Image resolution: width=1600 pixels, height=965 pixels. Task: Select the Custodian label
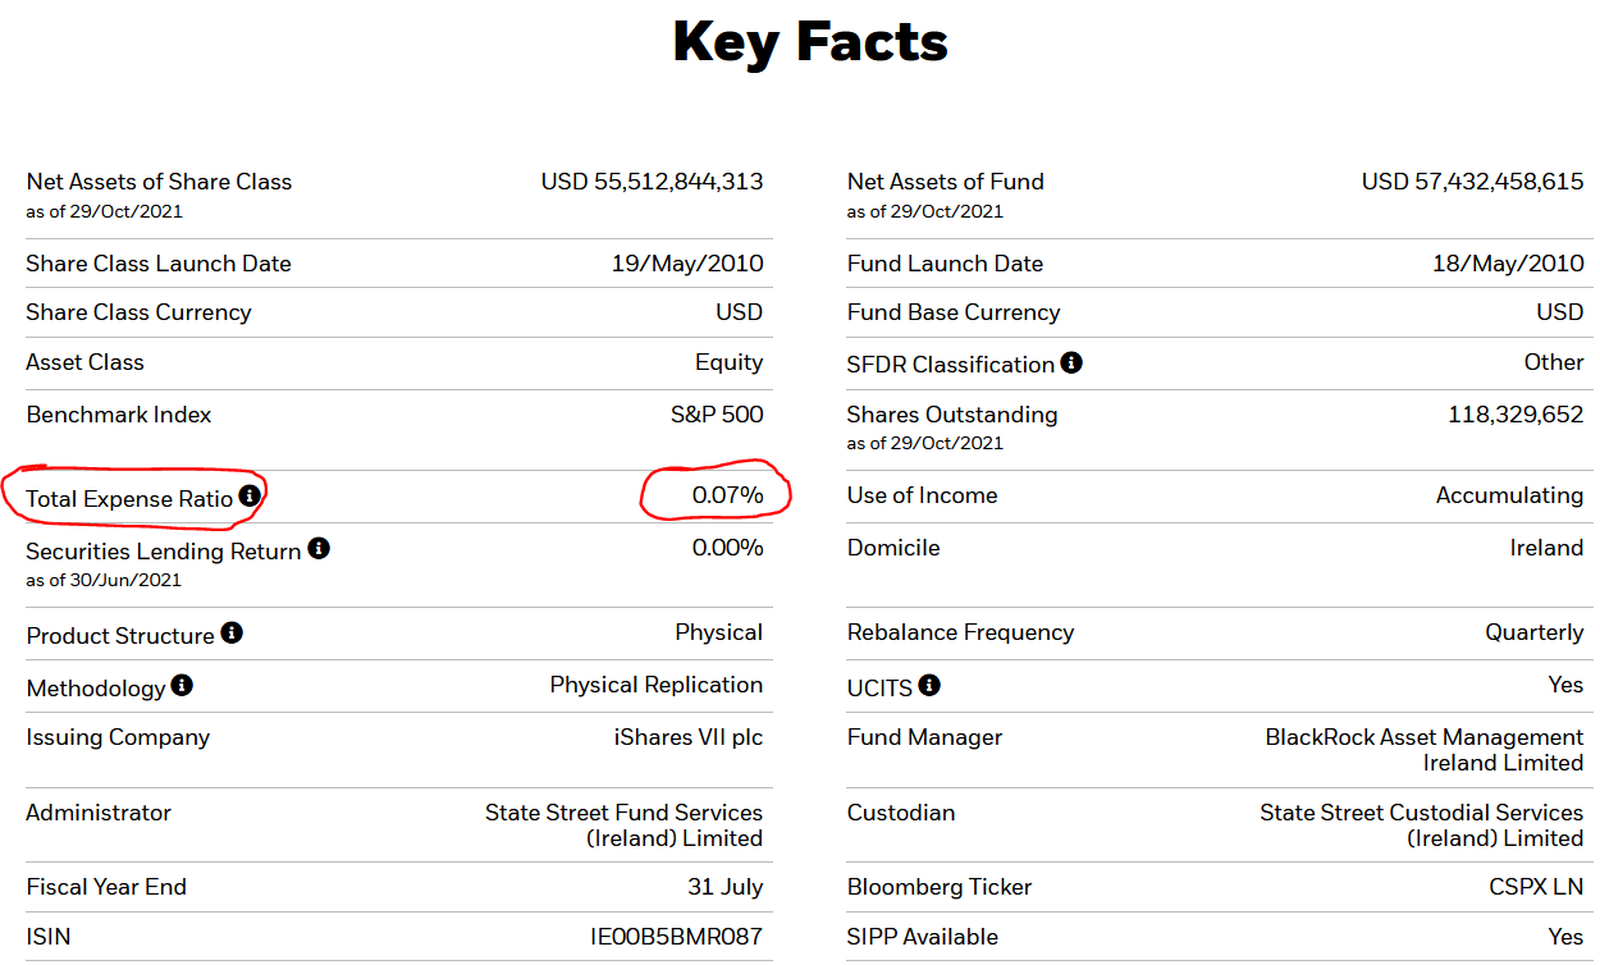pos(901,813)
